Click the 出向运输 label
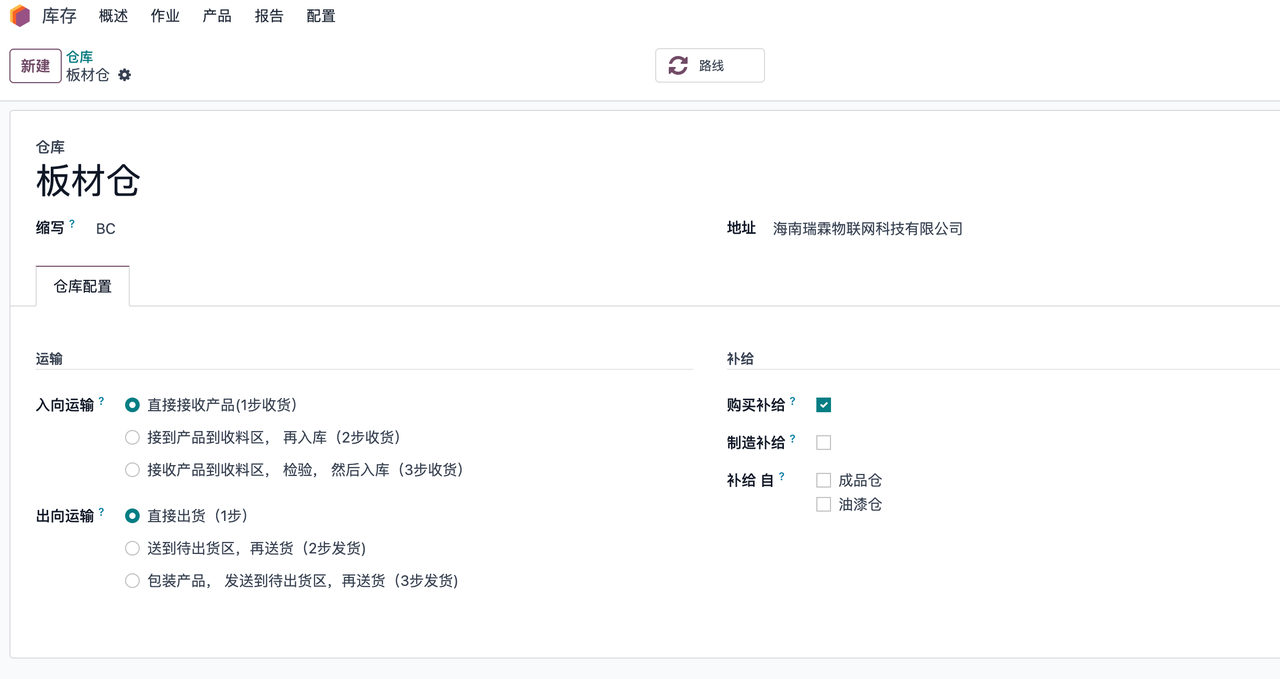This screenshot has width=1280, height=679. pos(65,516)
